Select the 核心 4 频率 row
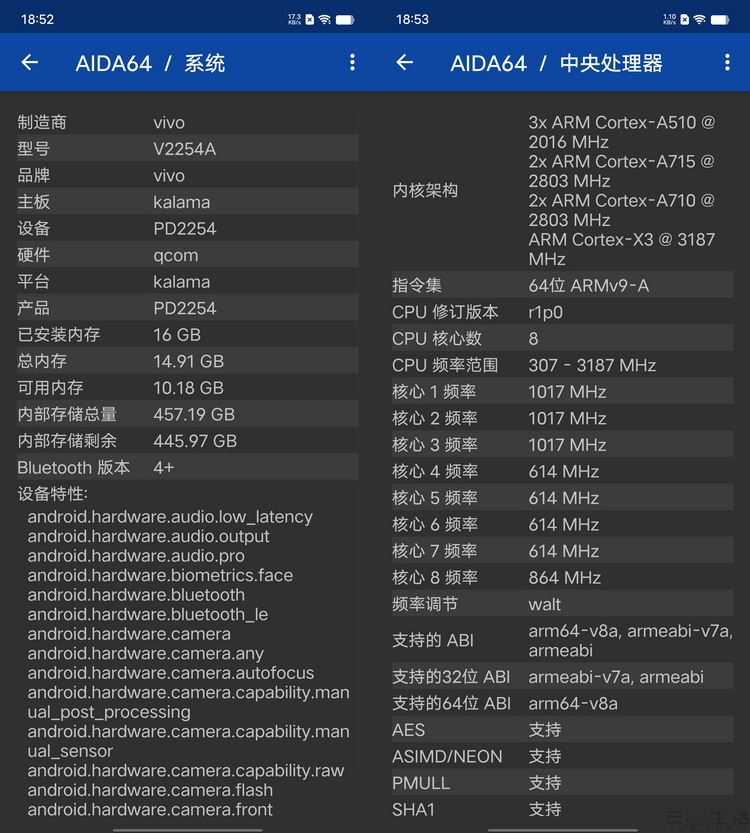Image resolution: width=750 pixels, height=833 pixels. [x=562, y=471]
